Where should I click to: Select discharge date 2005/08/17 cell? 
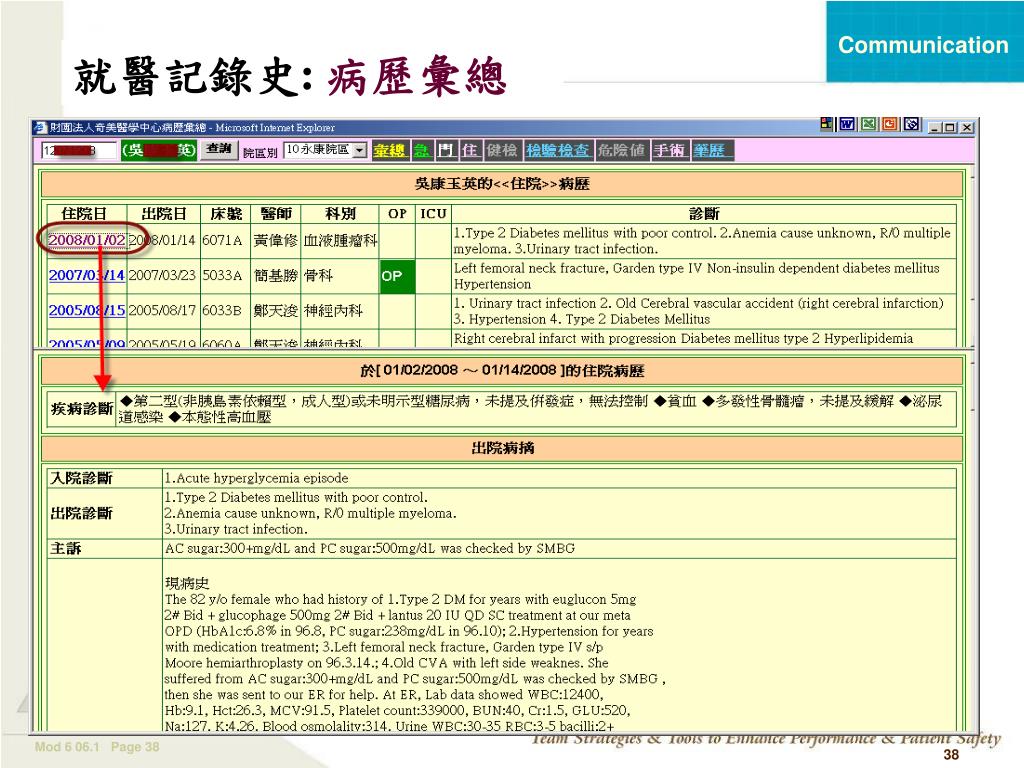[x=162, y=310]
